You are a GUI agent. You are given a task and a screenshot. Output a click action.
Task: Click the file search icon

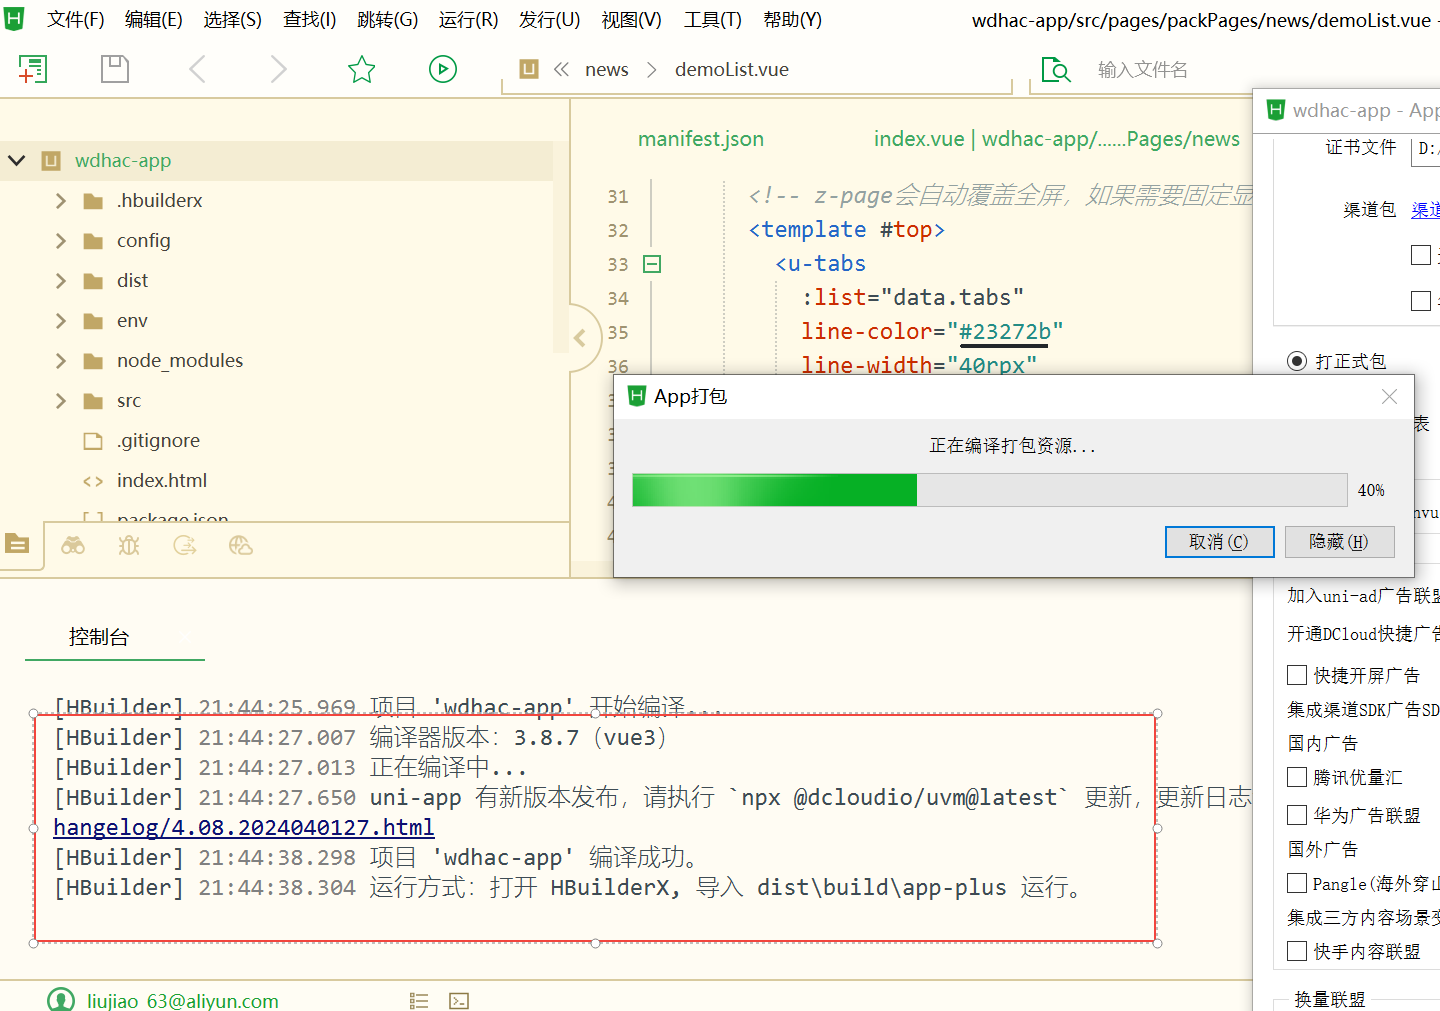1055,69
